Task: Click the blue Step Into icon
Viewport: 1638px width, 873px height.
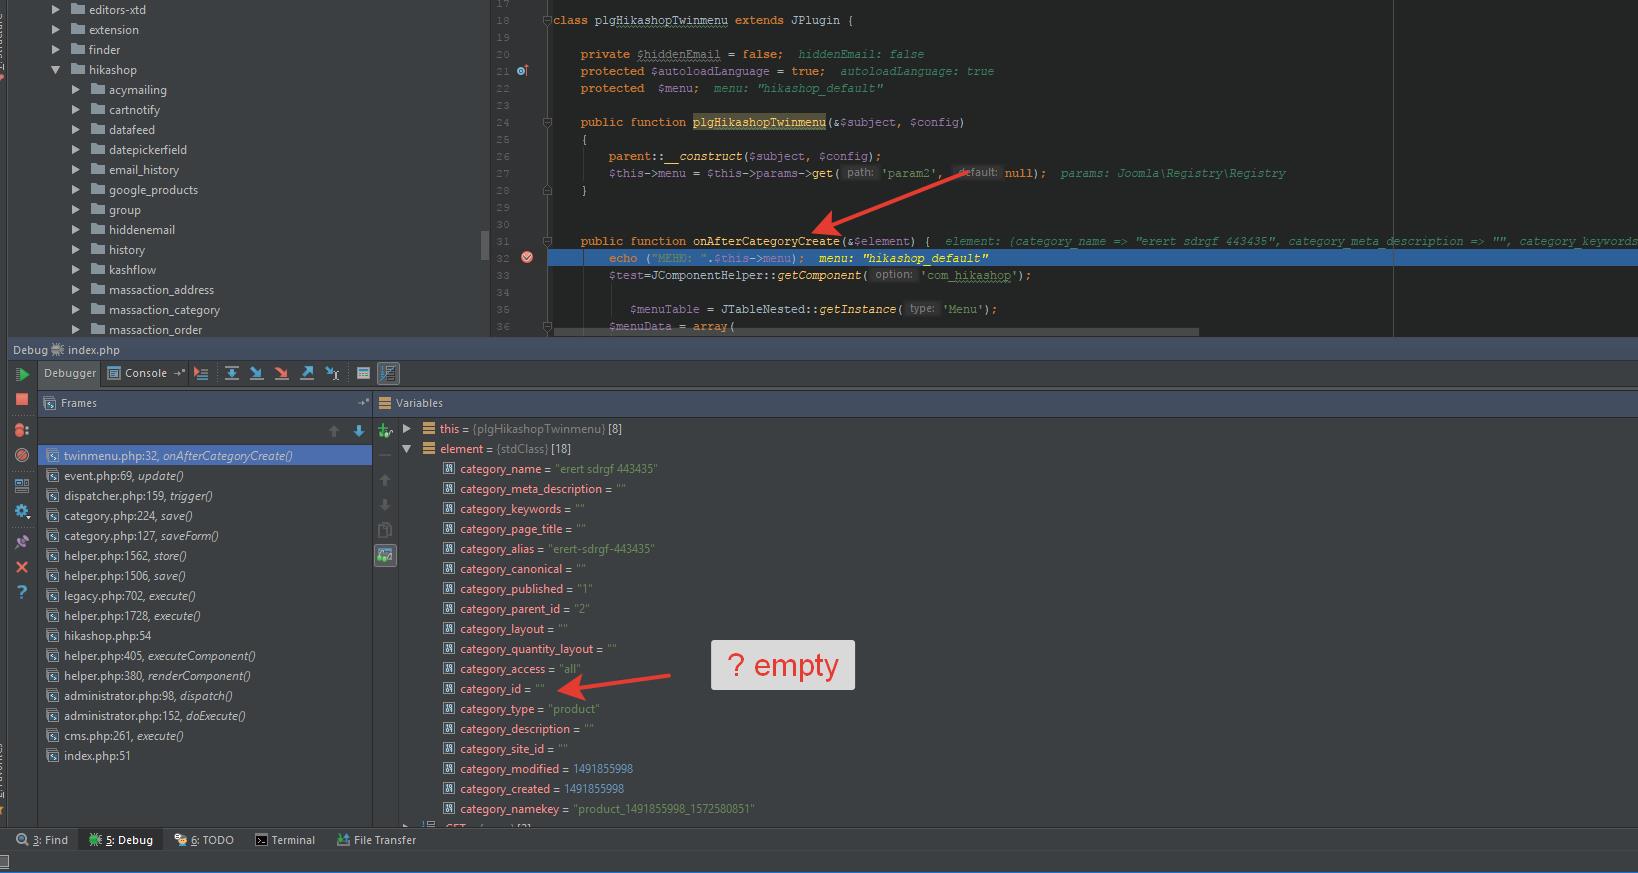Action: coord(256,373)
